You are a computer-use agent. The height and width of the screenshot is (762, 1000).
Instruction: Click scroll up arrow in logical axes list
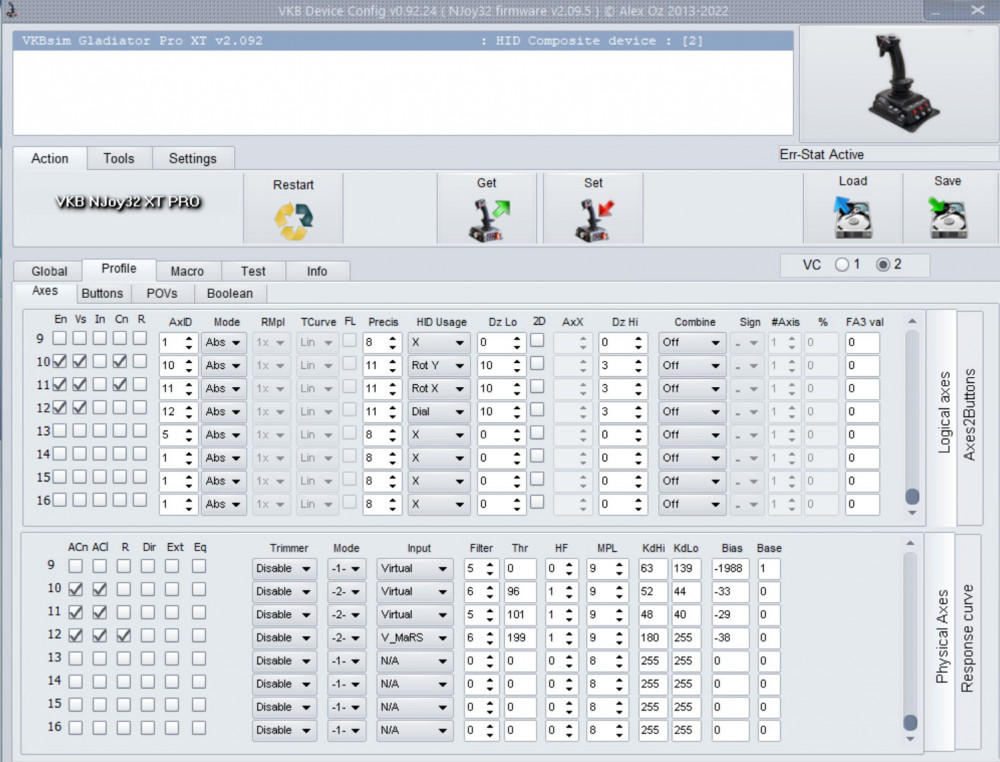tap(913, 321)
